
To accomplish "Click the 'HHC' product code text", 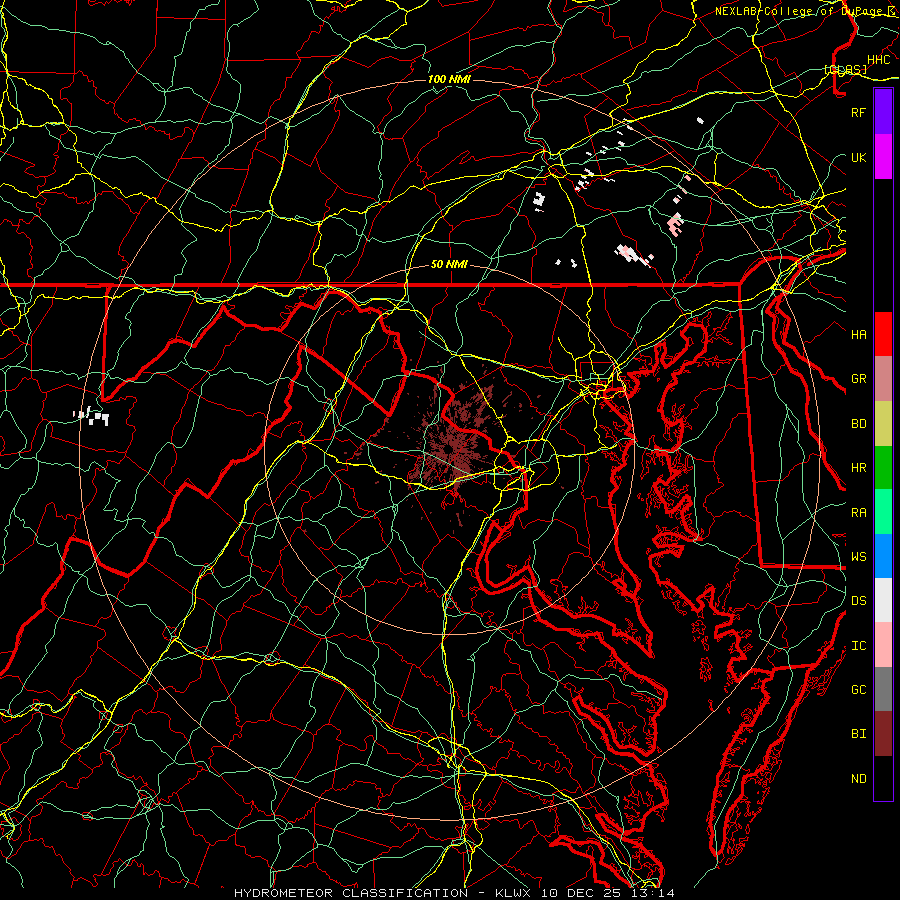I will pyautogui.click(x=878, y=60).
